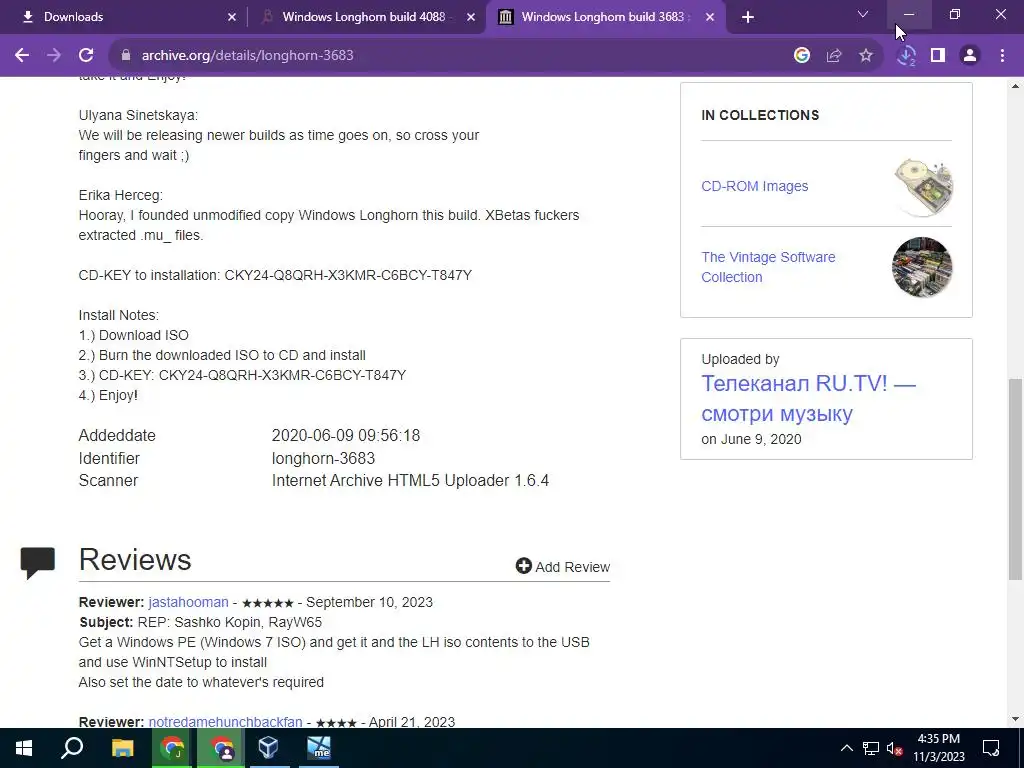Close the Longhorn build 4088 tab
Viewport: 1024px width, 768px height.
pos(471,17)
